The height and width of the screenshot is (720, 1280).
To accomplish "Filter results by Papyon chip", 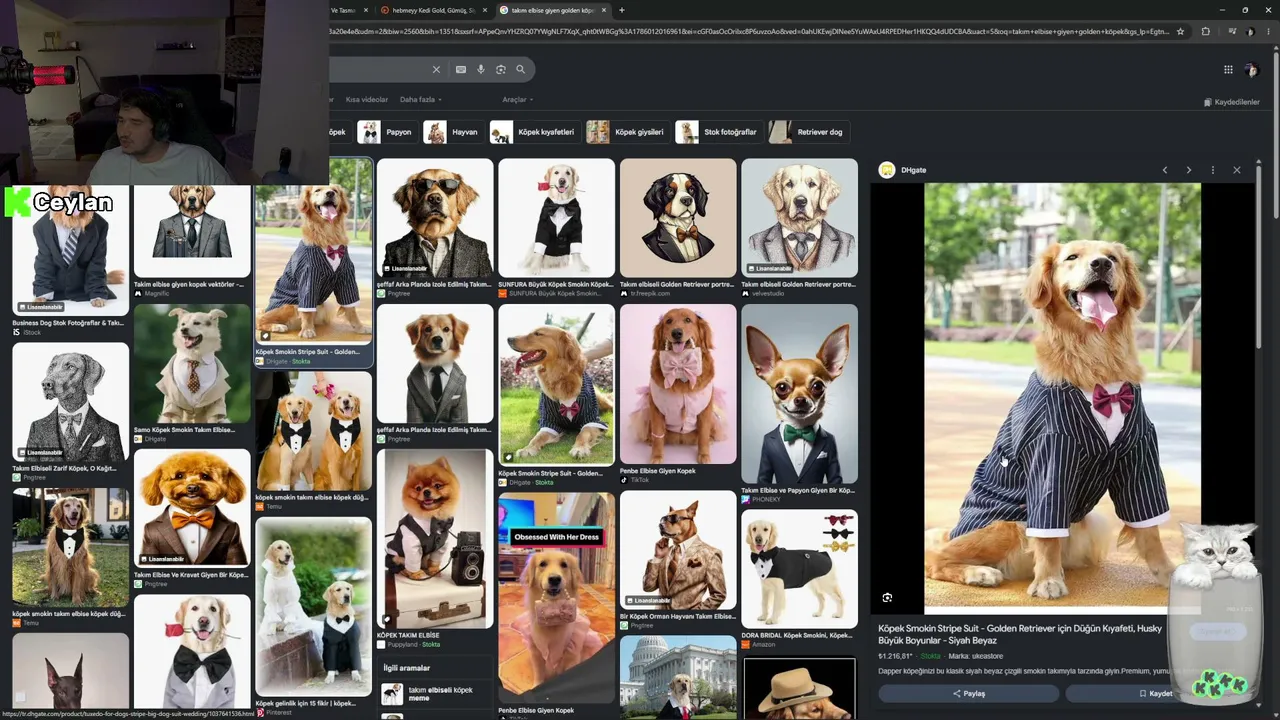I will (386, 132).
